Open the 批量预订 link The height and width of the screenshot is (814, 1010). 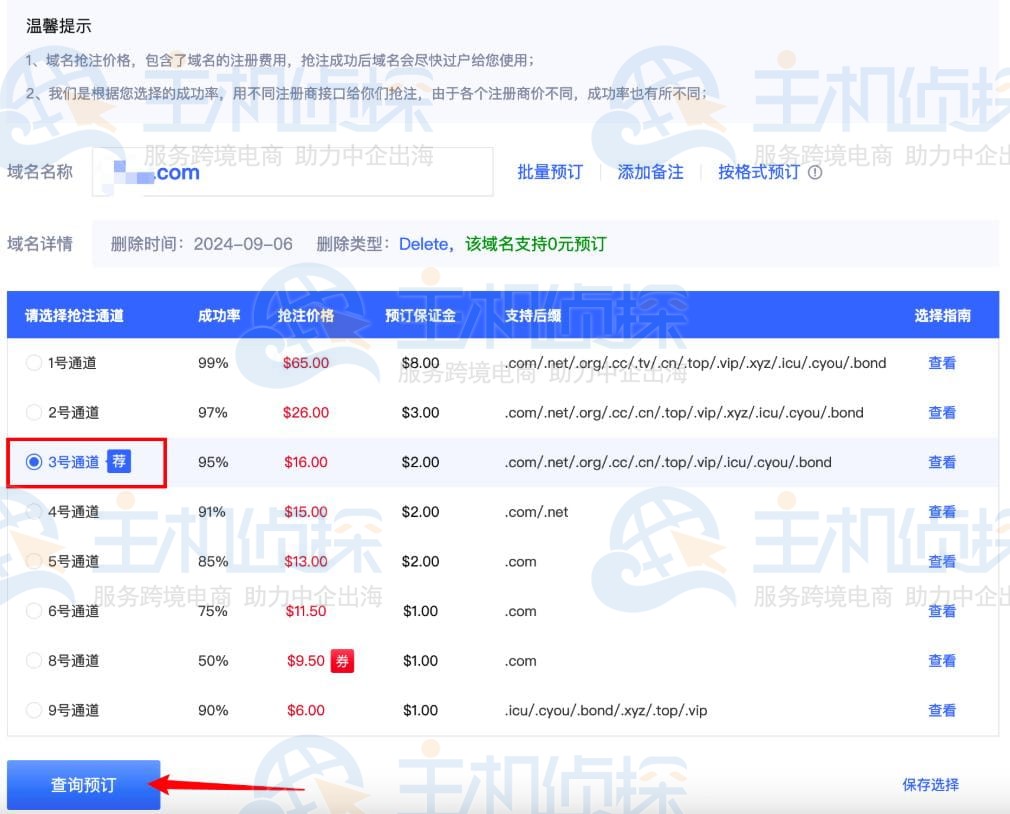(x=549, y=172)
